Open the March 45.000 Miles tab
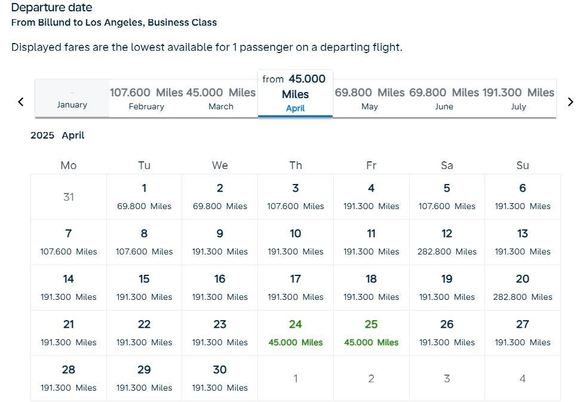The width and height of the screenshot is (580, 402). click(x=221, y=99)
